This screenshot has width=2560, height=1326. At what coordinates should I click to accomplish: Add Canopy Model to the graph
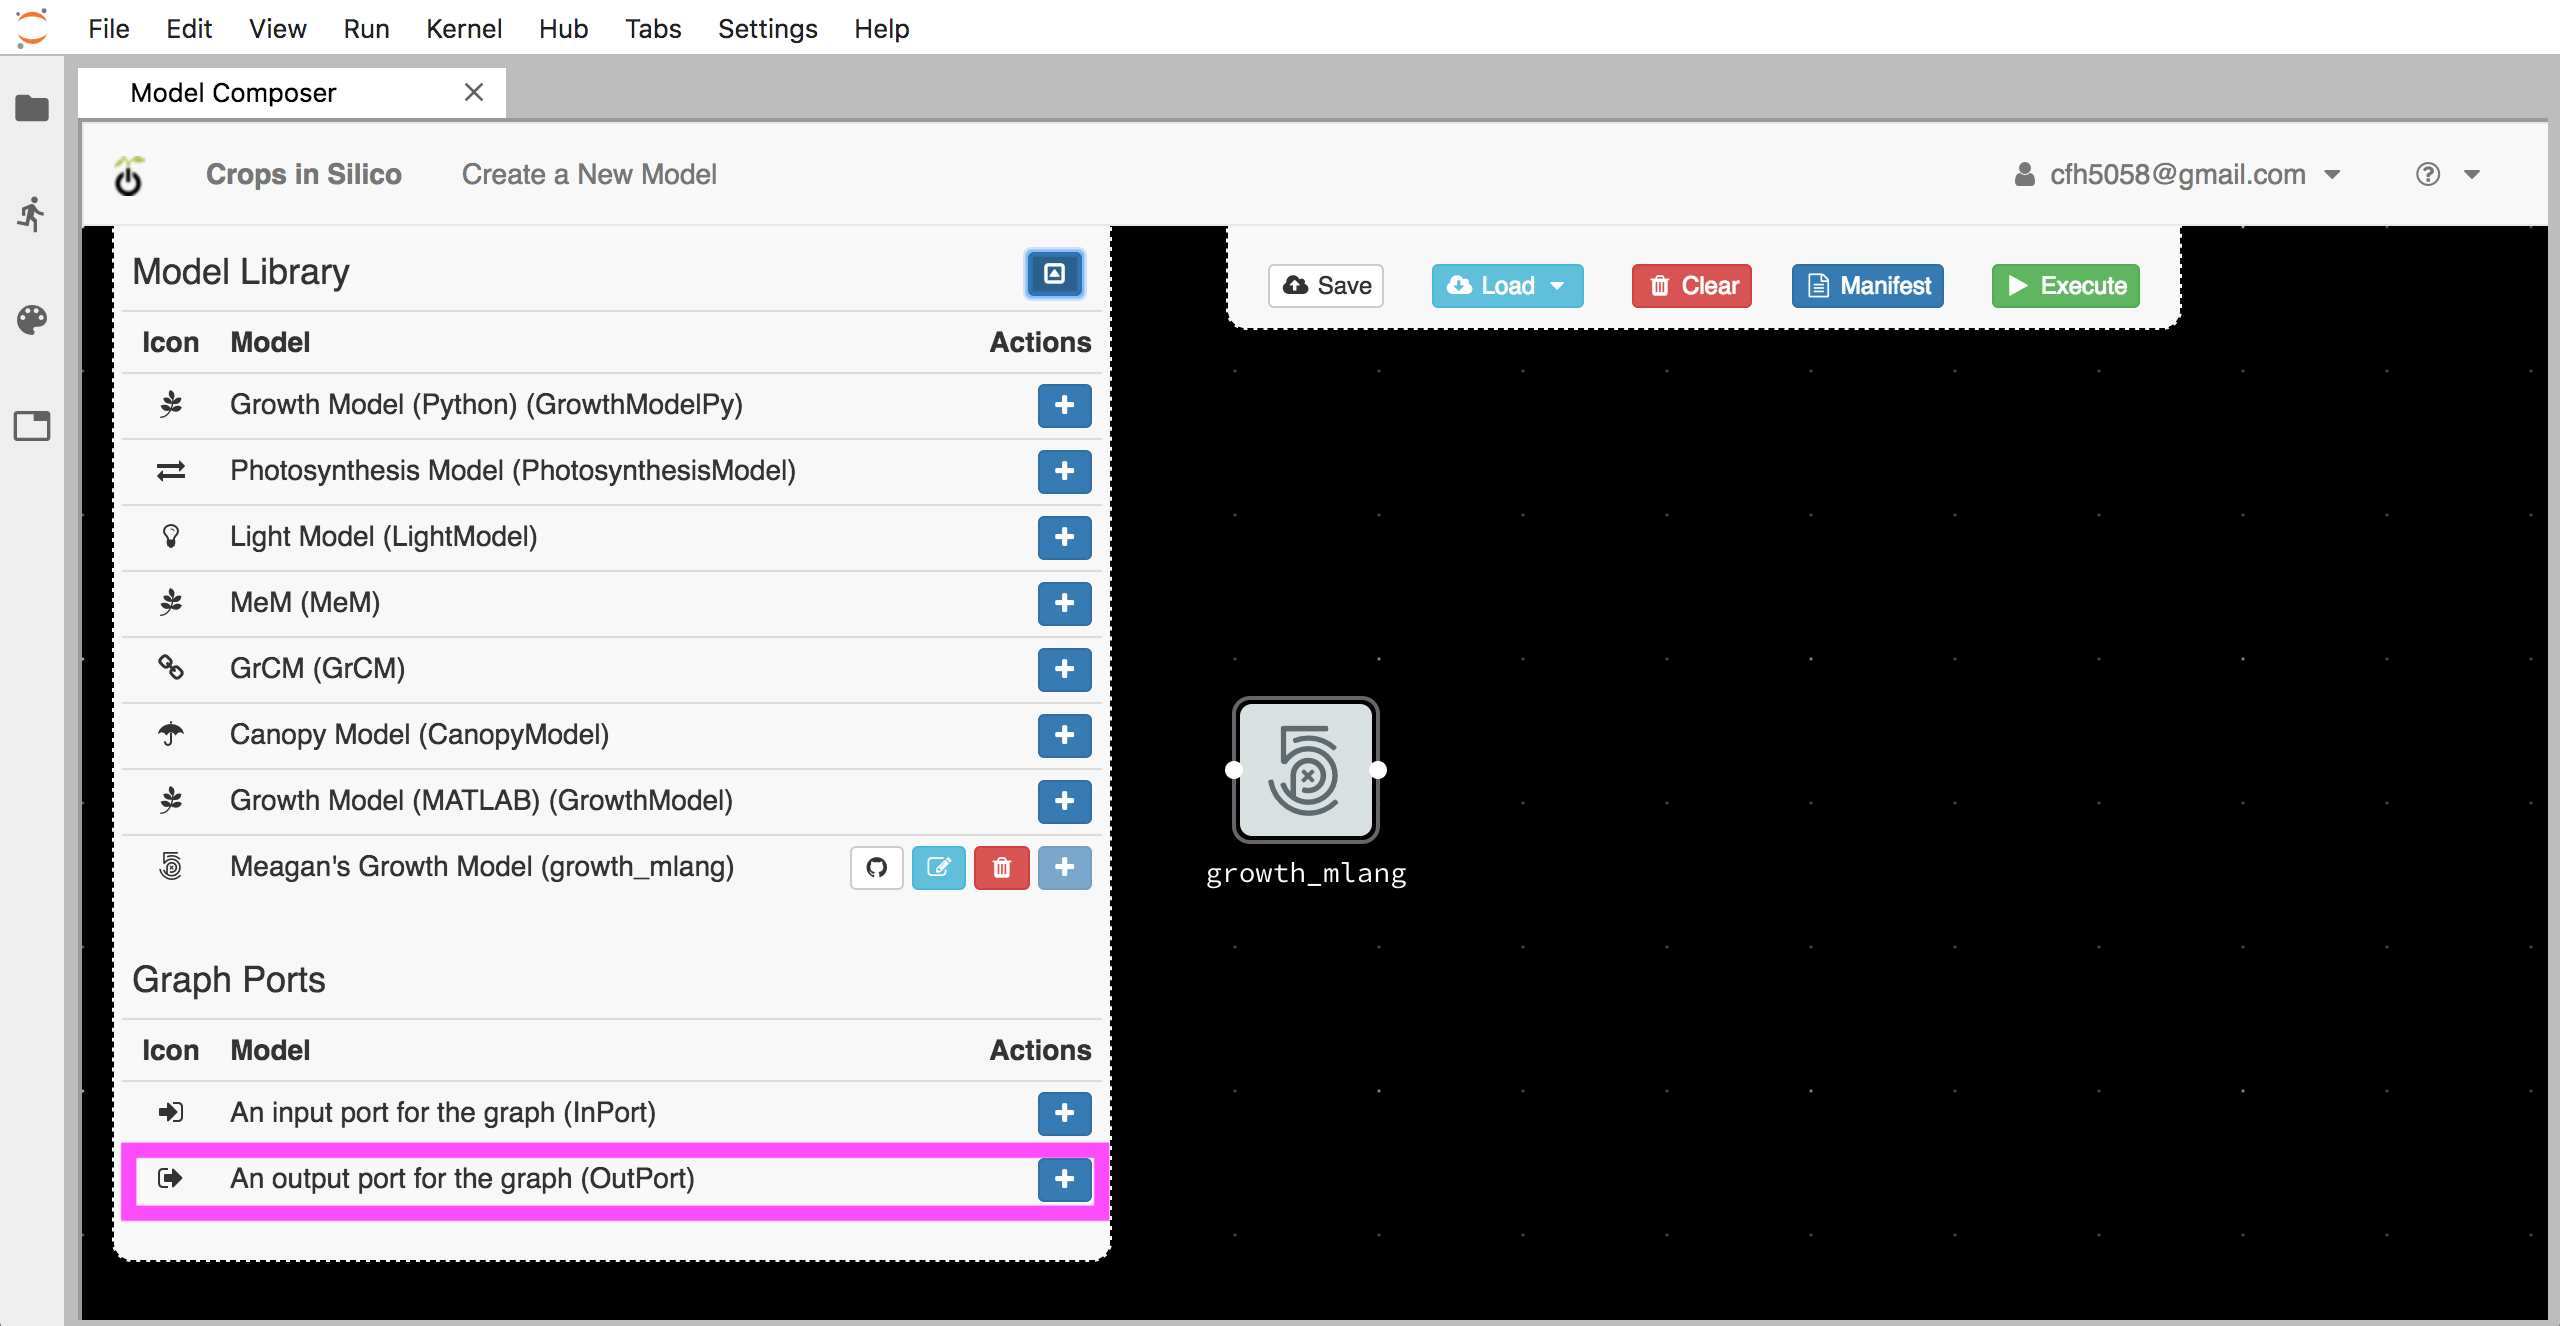pyautogui.click(x=1064, y=735)
